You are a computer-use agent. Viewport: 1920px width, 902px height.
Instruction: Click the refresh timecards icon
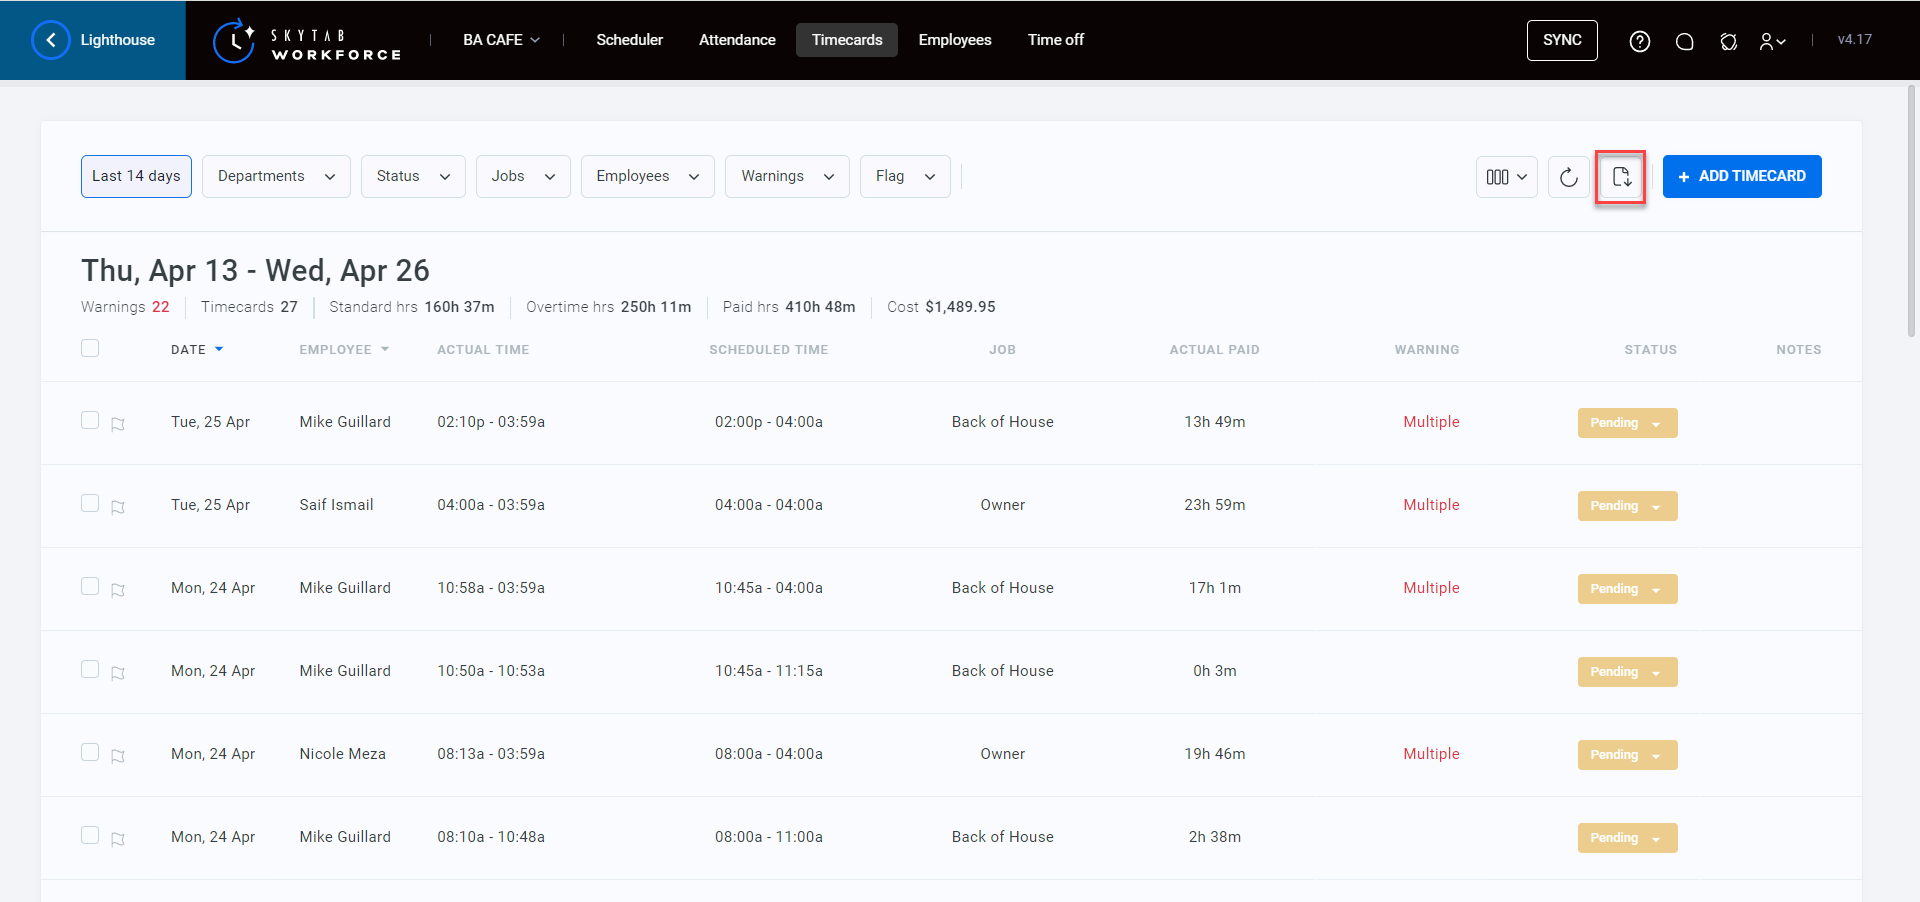point(1568,177)
